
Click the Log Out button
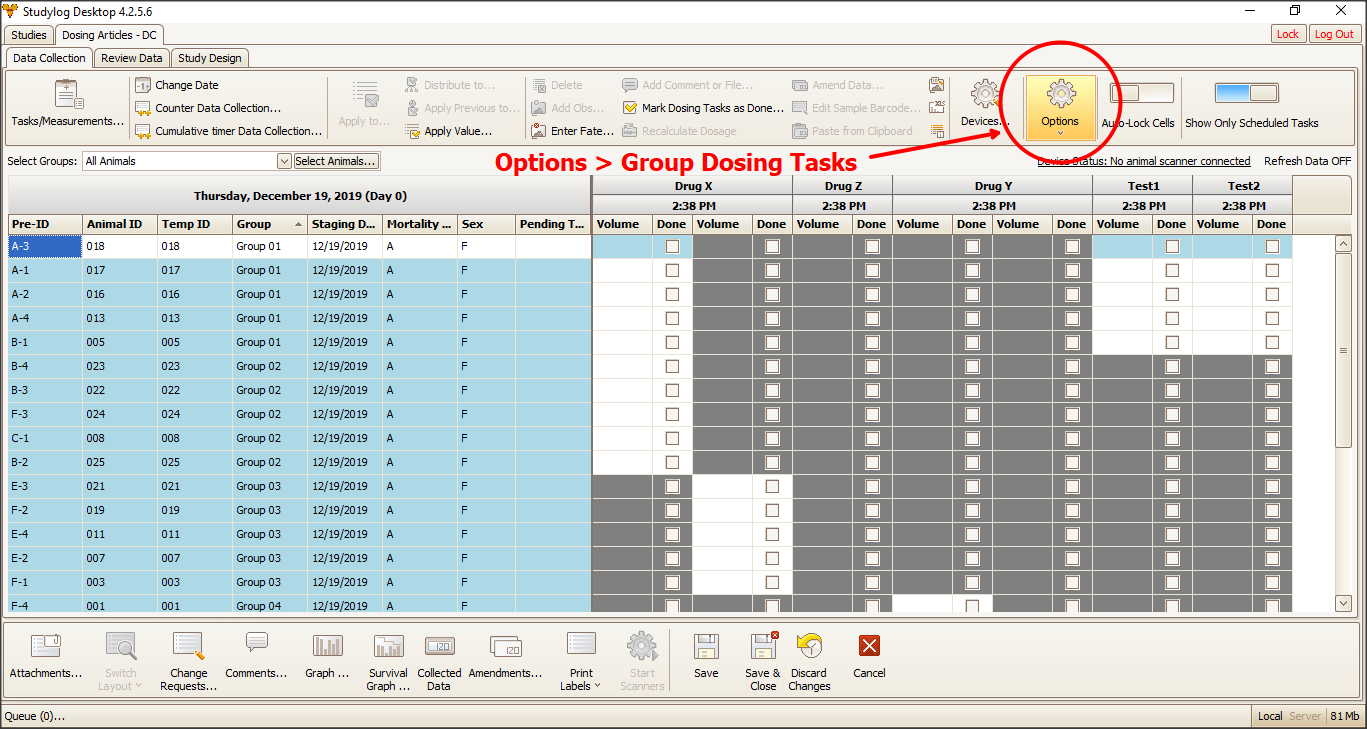pyautogui.click(x=1334, y=34)
